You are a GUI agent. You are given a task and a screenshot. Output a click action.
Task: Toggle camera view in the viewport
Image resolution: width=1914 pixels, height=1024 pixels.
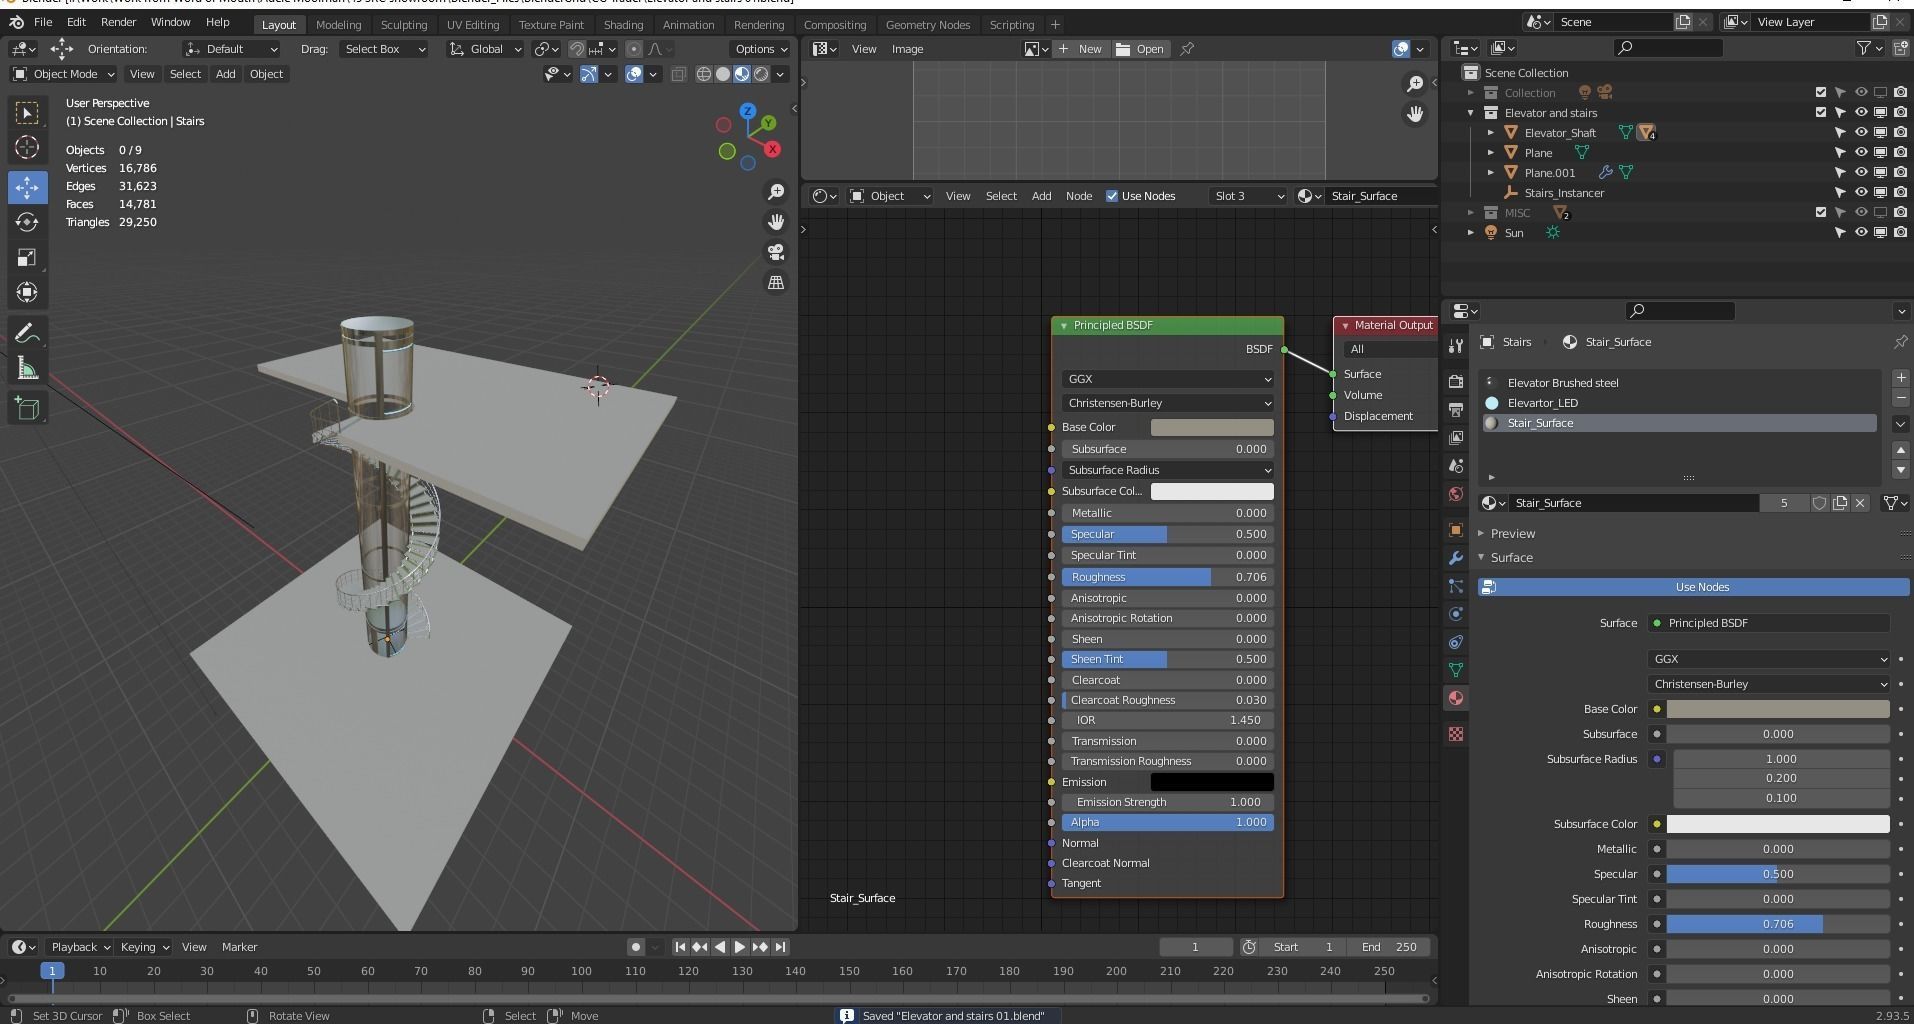[x=776, y=252]
